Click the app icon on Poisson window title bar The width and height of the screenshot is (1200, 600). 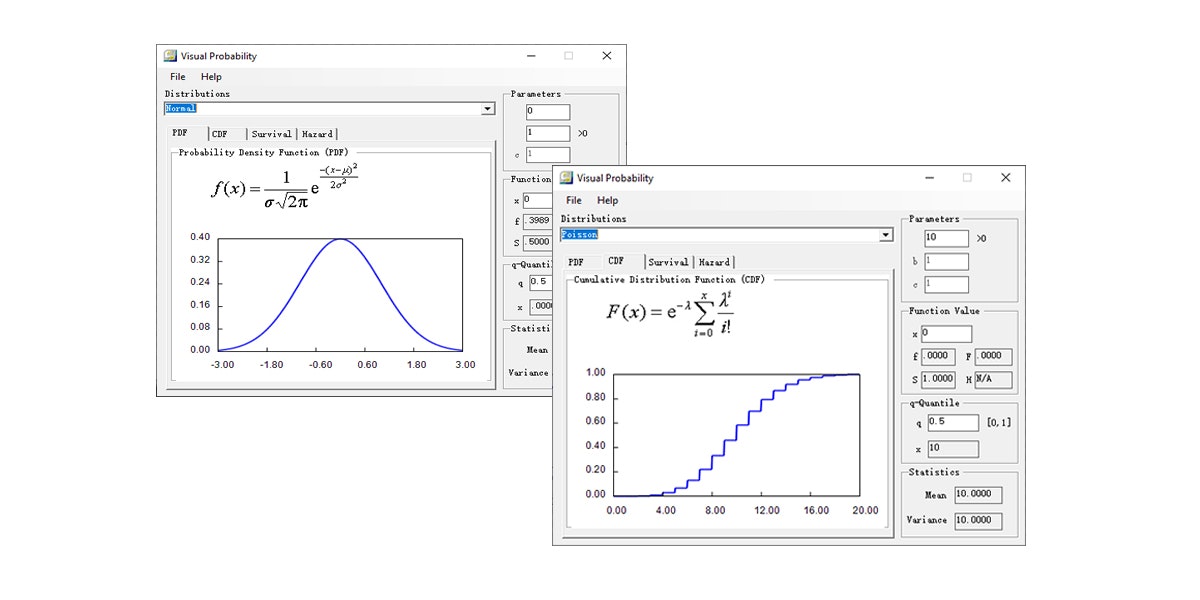tap(566, 177)
